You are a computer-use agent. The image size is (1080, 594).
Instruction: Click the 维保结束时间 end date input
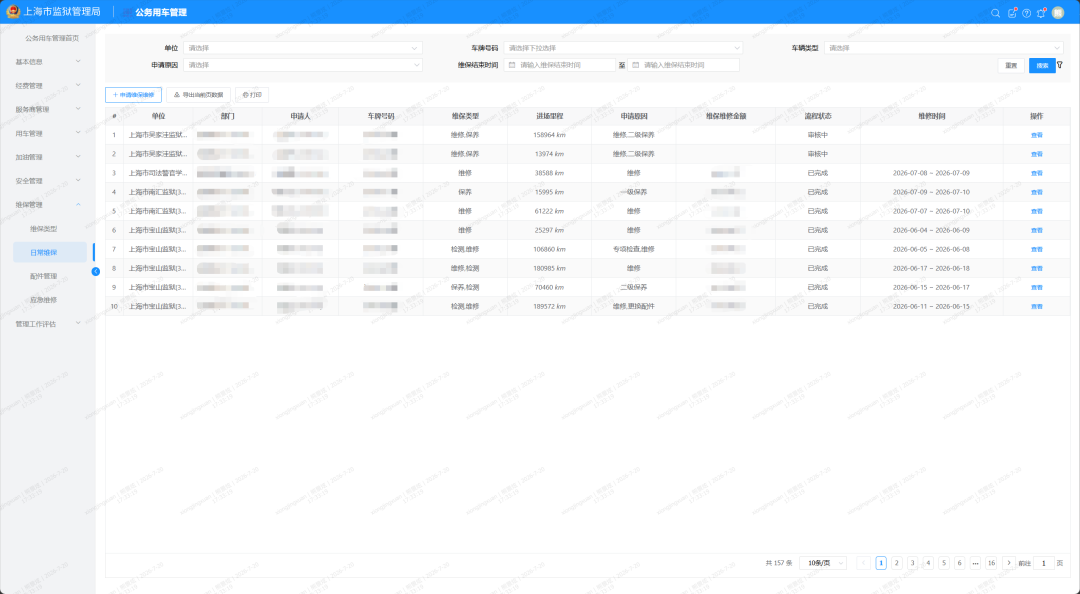[x=683, y=65]
